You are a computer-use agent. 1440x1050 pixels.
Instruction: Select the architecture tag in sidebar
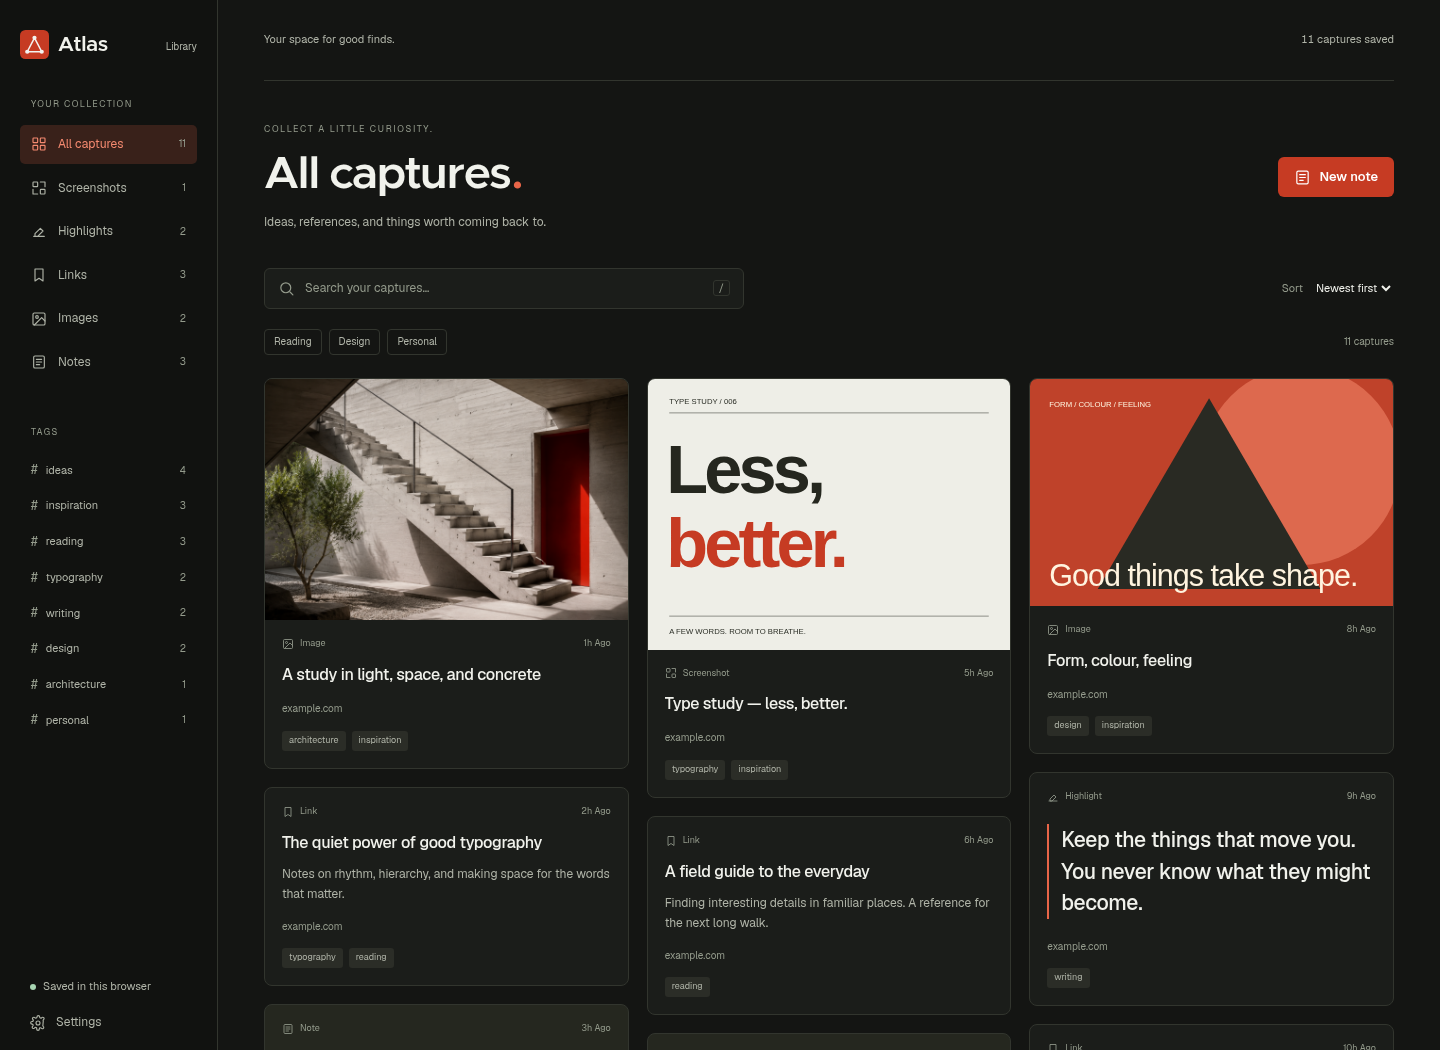click(108, 685)
